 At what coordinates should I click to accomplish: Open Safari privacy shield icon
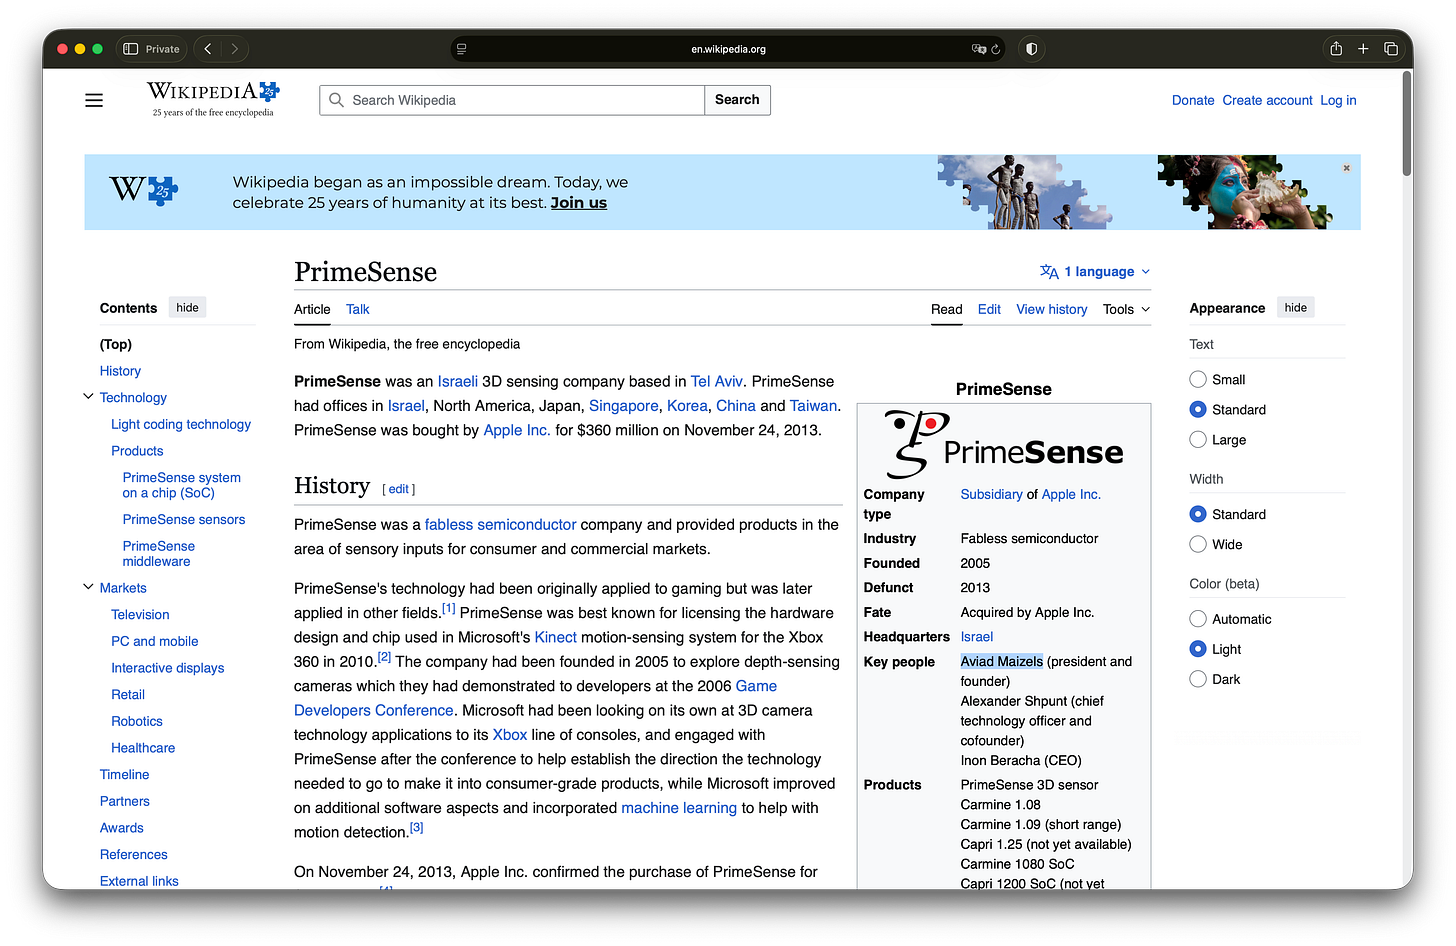point(1032,49)
